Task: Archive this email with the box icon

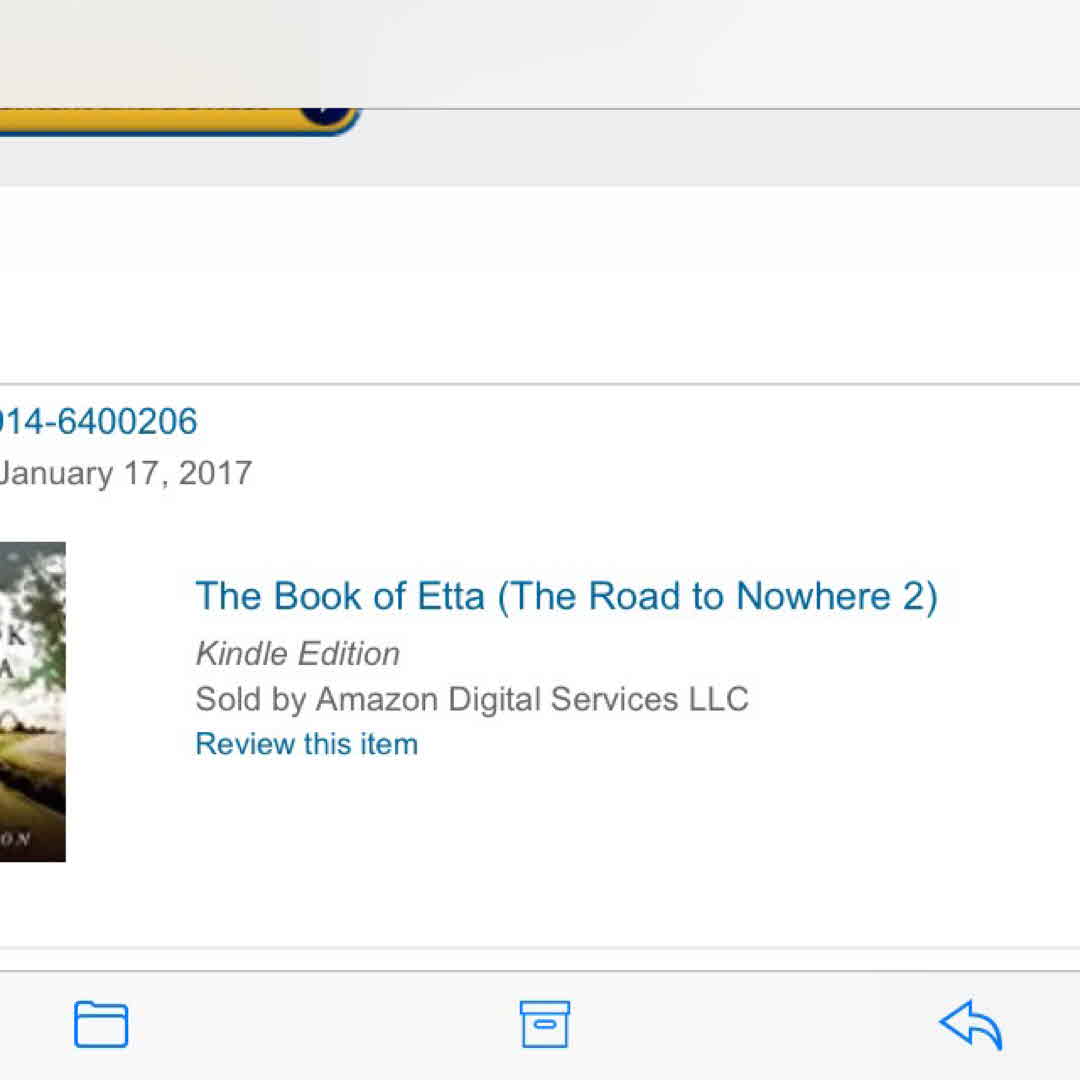Action: [545, 1024]
